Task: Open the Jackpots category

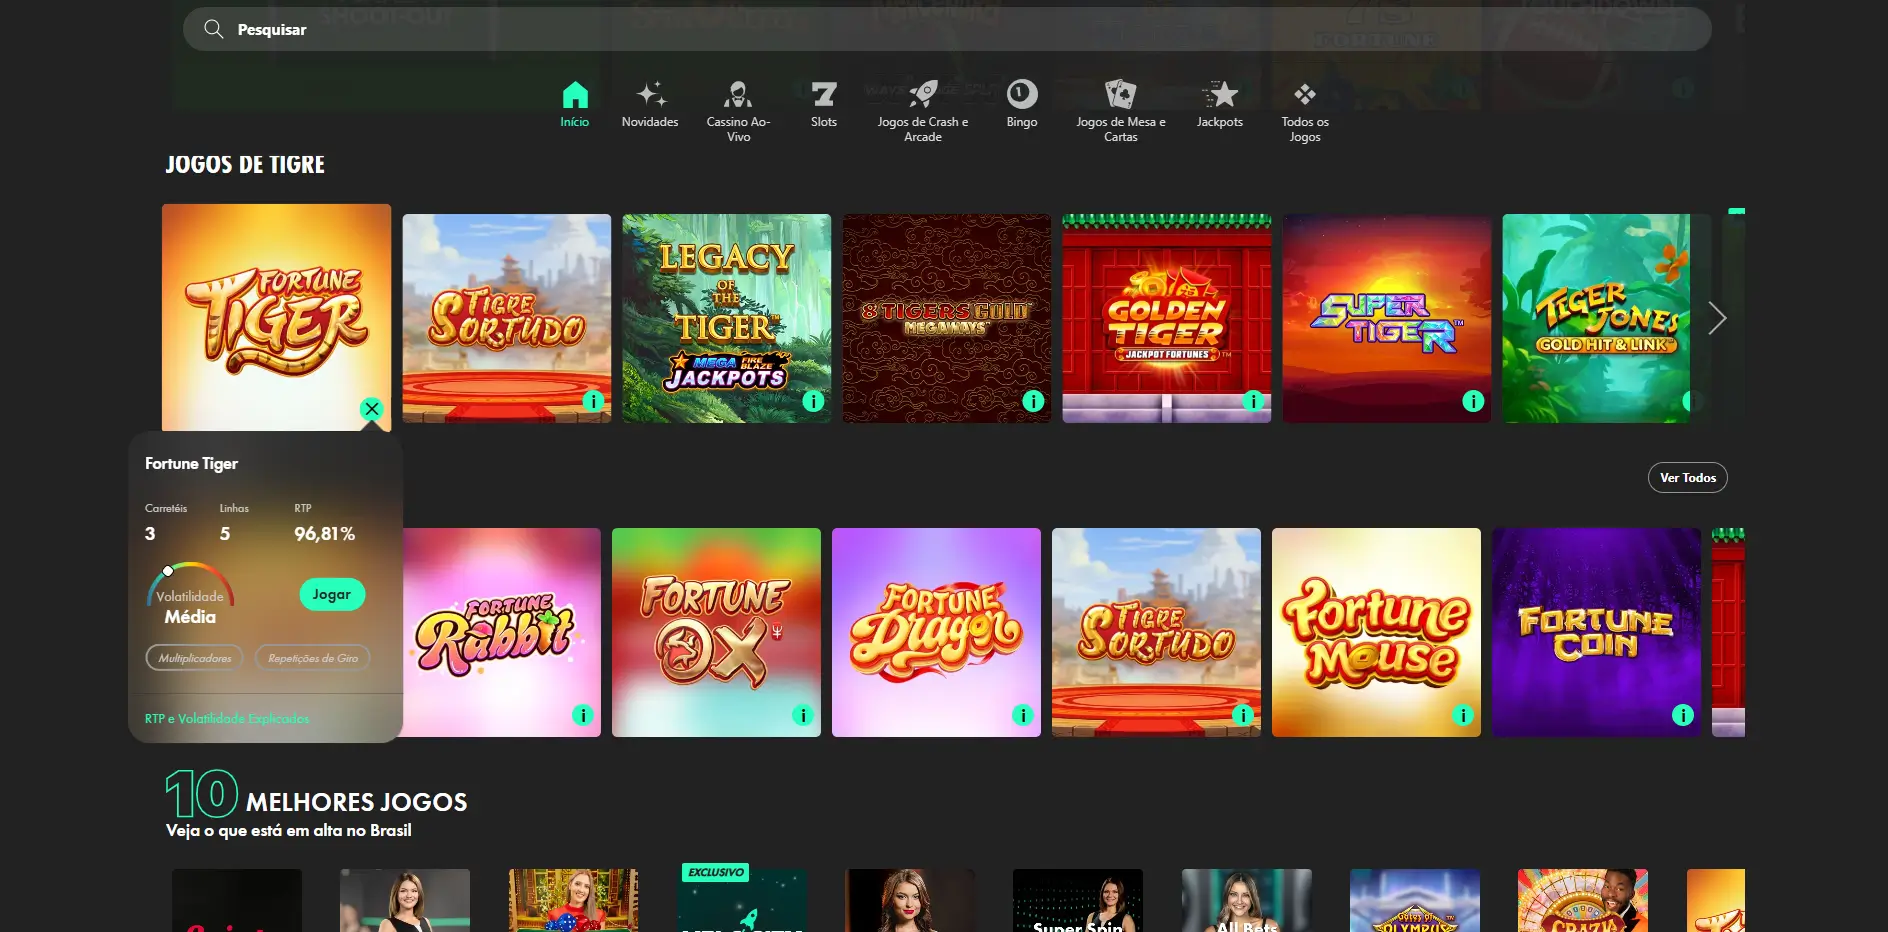Action: coord(1220,104)
